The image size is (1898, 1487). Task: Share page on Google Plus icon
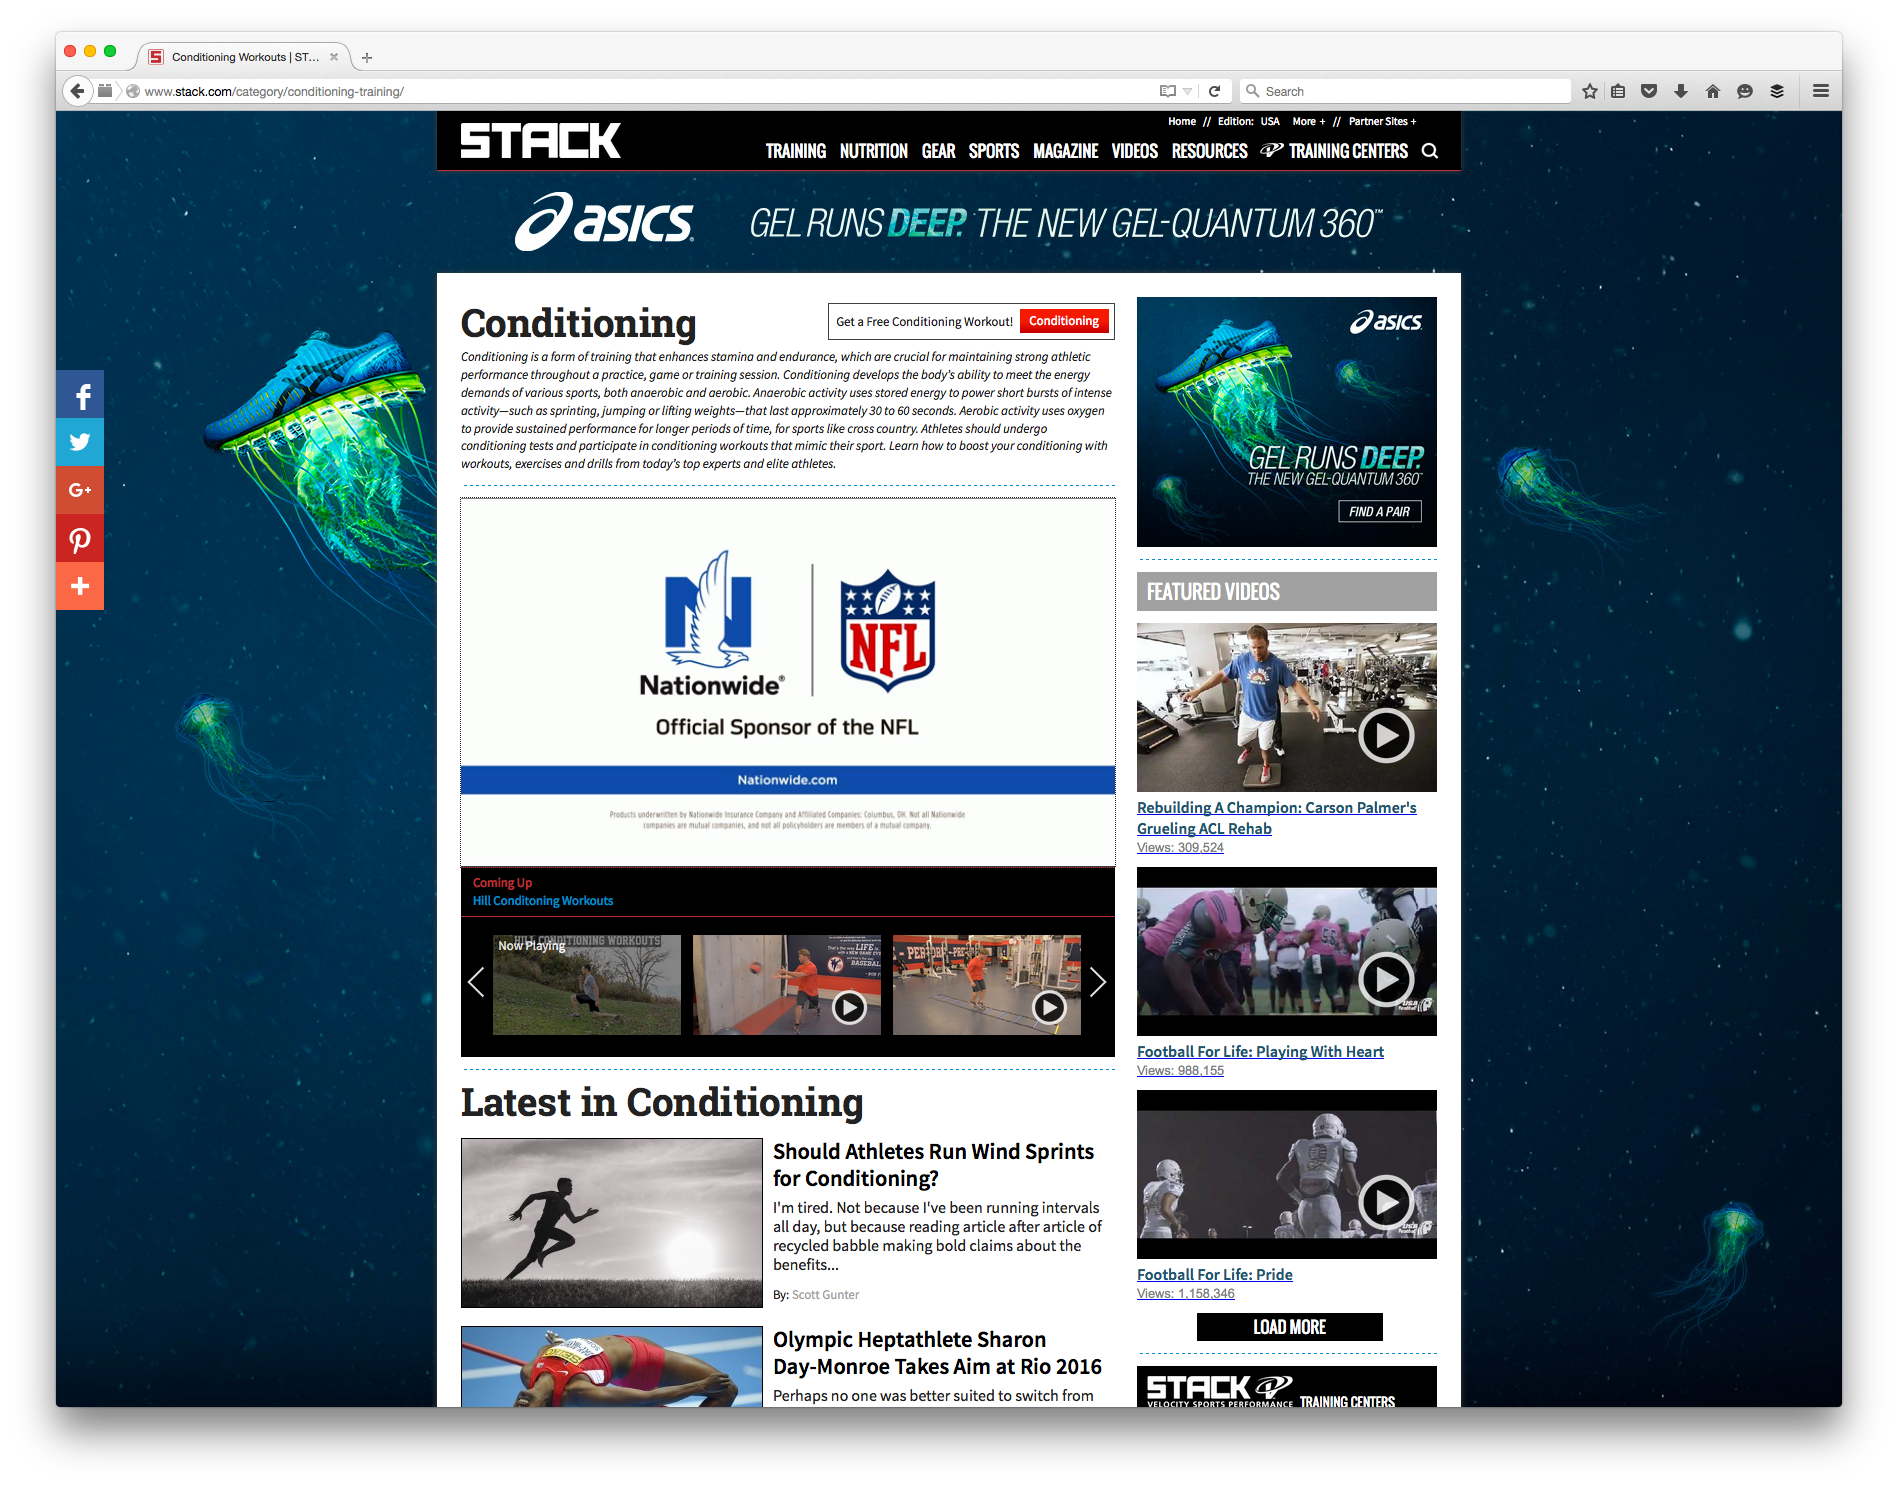[x=80, y=490]
